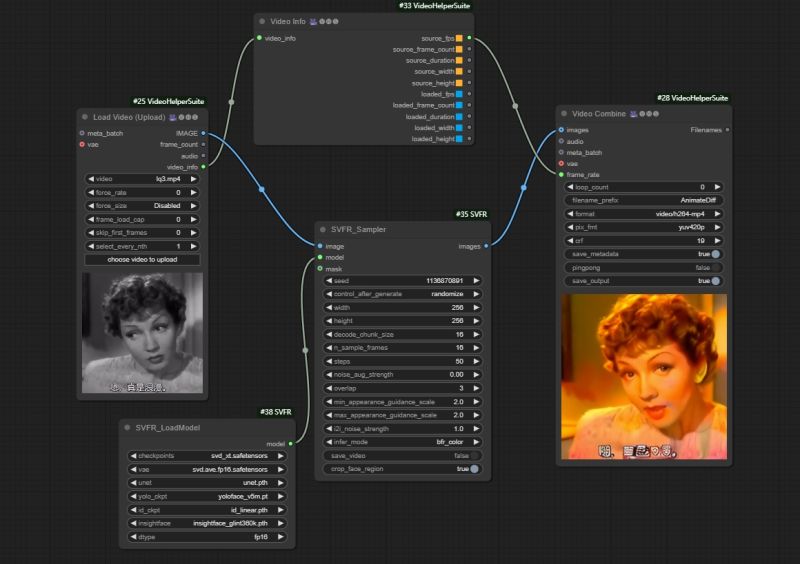This screenshot has width=800, height=564.
Task: Click frame_rate input connector on Video Combine
Action: (x=561, y=175)
